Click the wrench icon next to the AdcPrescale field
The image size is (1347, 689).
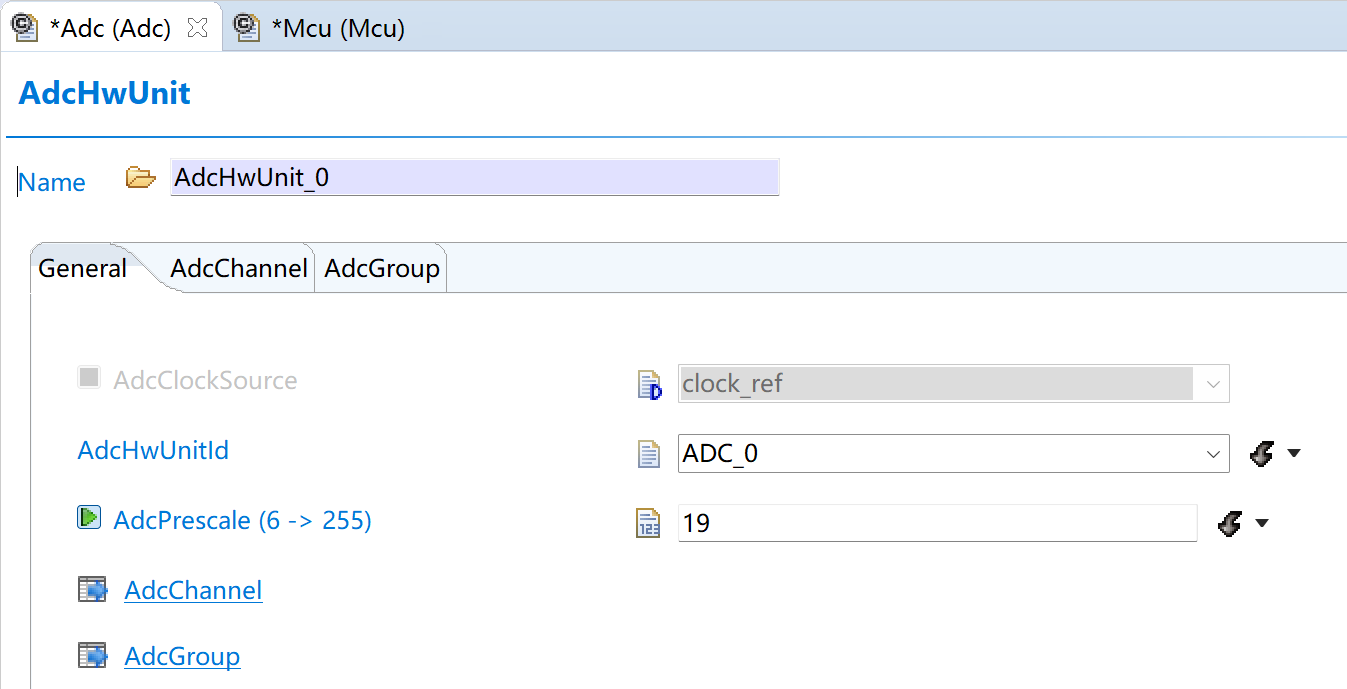[x=1232, y=522]
